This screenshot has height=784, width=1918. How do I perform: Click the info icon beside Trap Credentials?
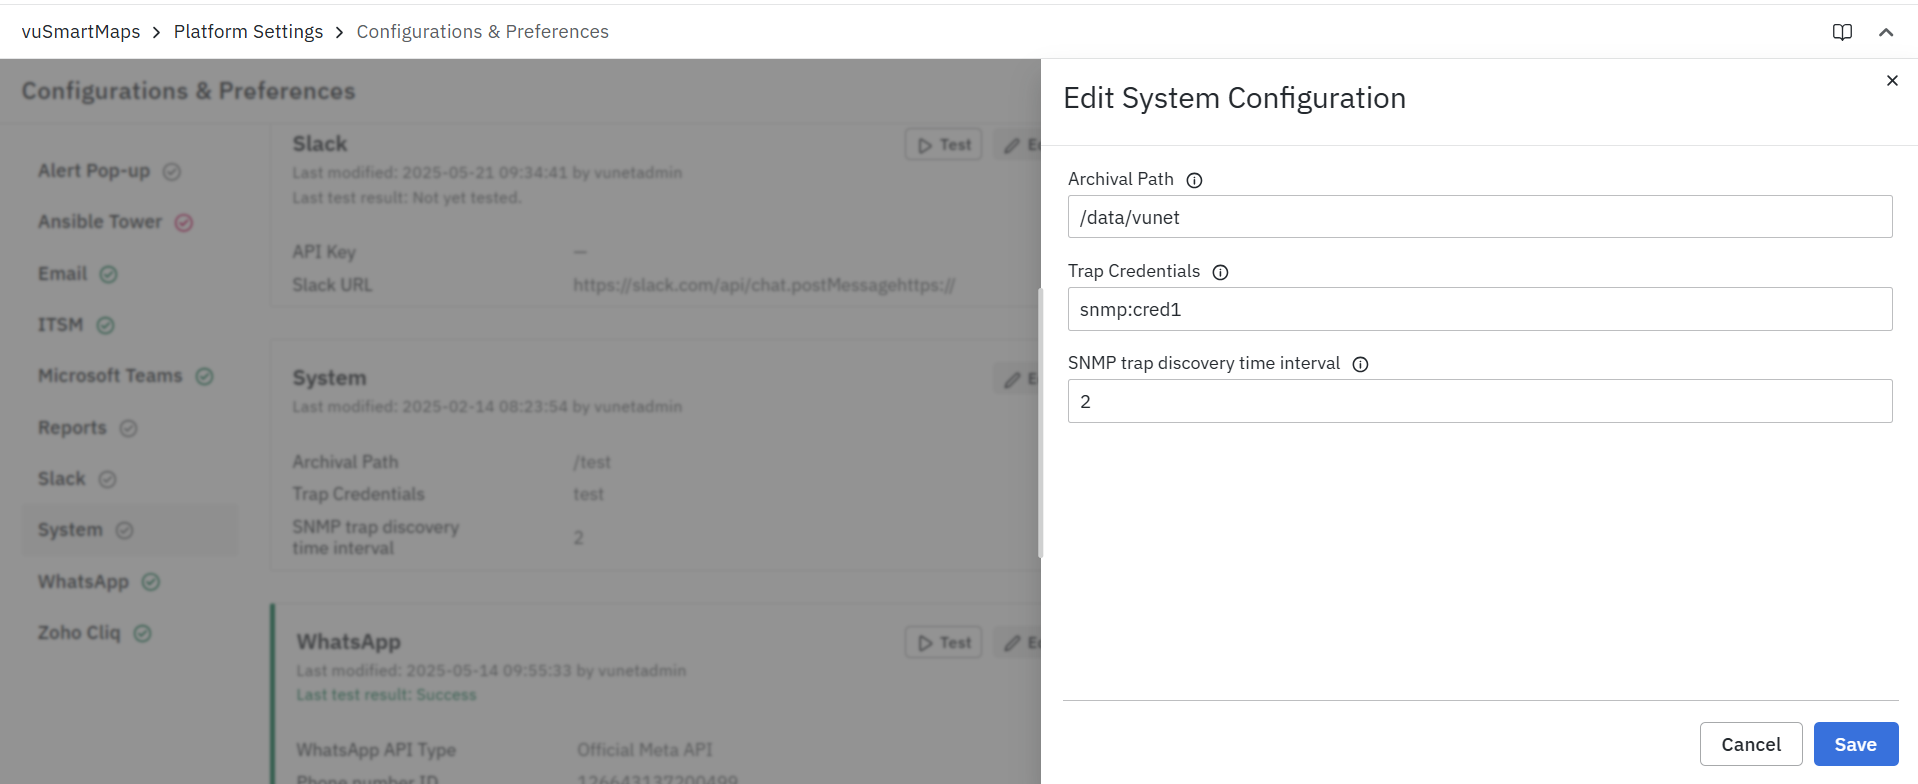pyautogui.click(x=1220, y=272)
